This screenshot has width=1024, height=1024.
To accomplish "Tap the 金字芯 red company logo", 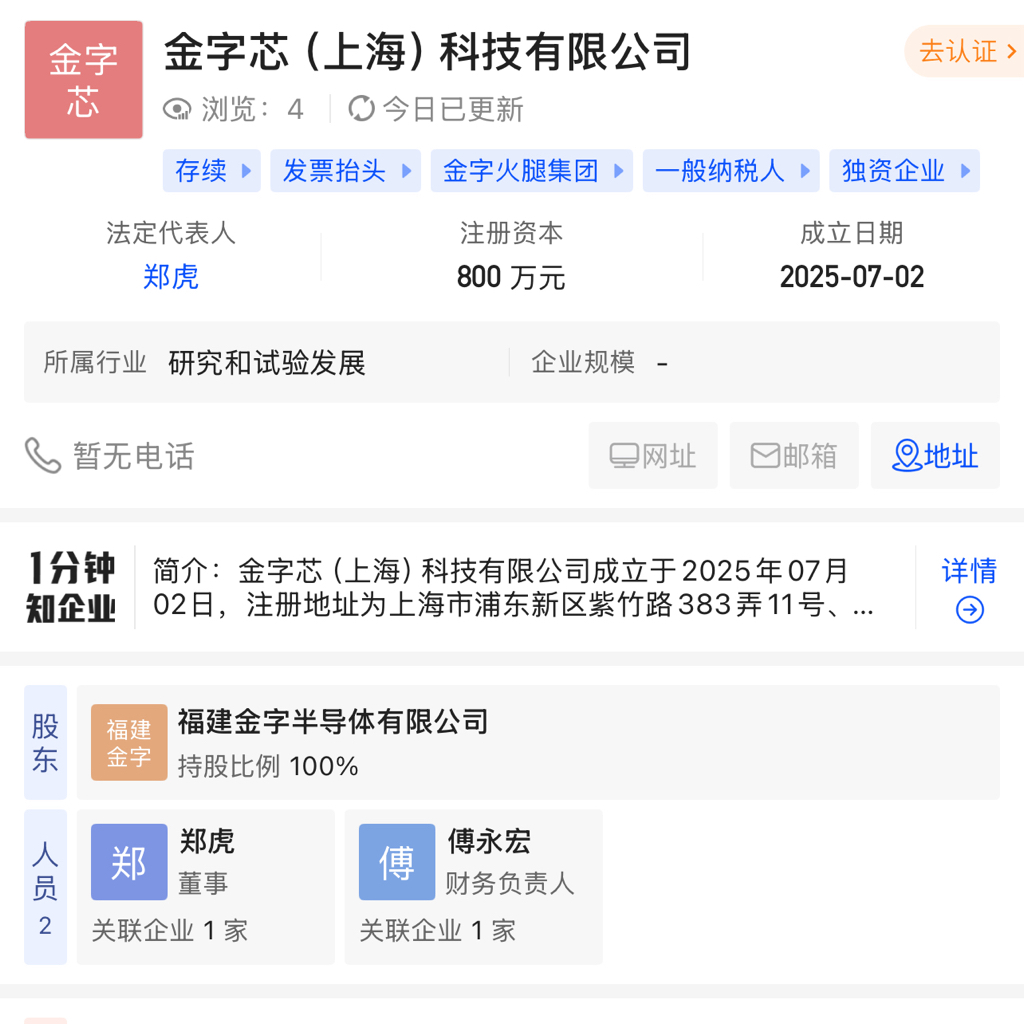I will (x=84, y=80).
